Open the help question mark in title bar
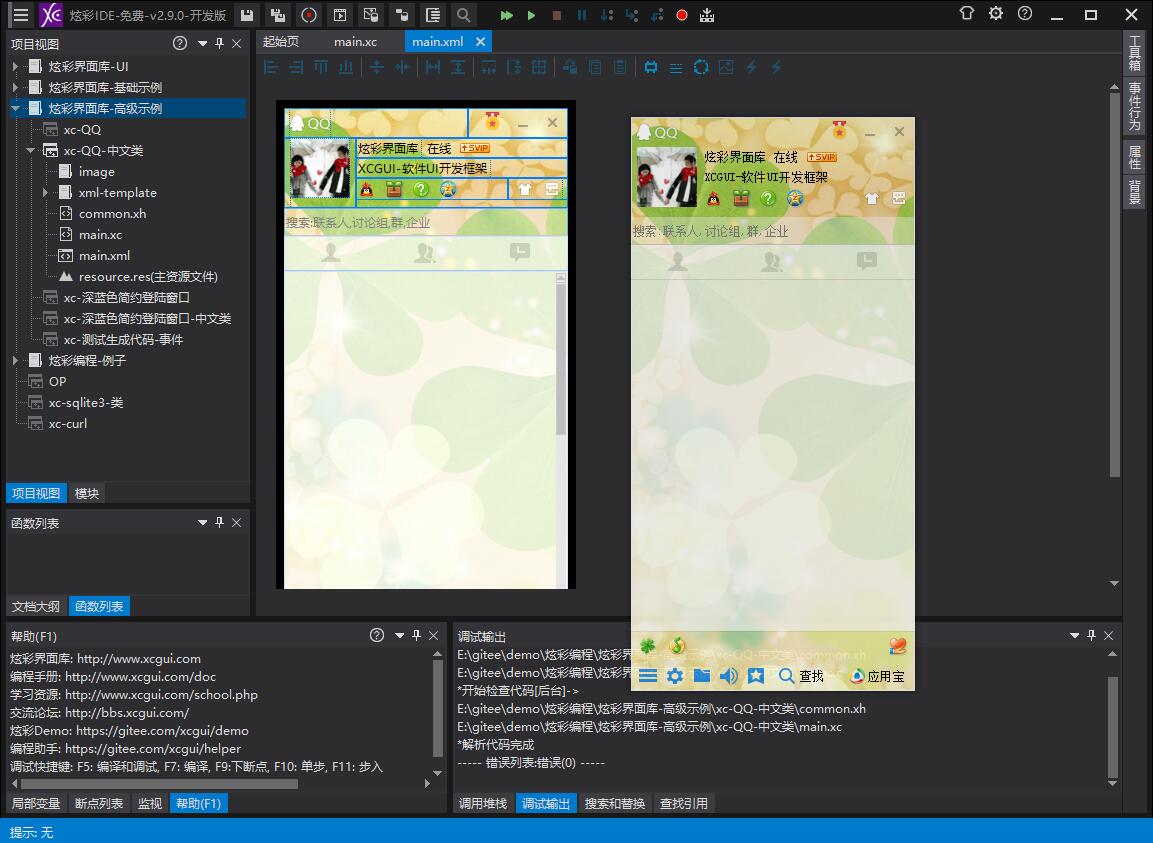Screen dimensions: 1153x843 click(1025, 13)
